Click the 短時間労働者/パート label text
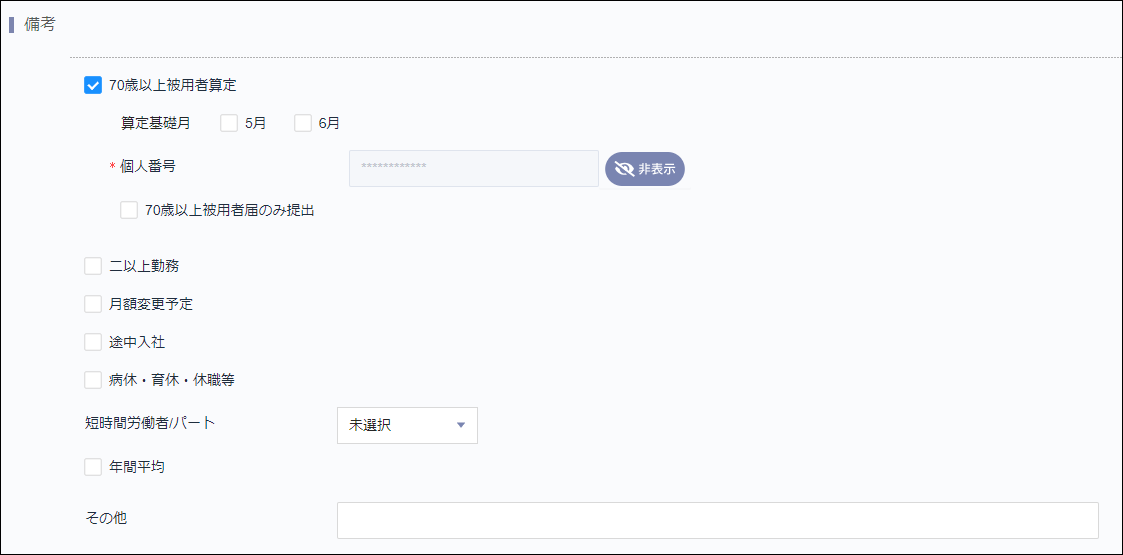1123x555 pixels. tap(150, 423)
